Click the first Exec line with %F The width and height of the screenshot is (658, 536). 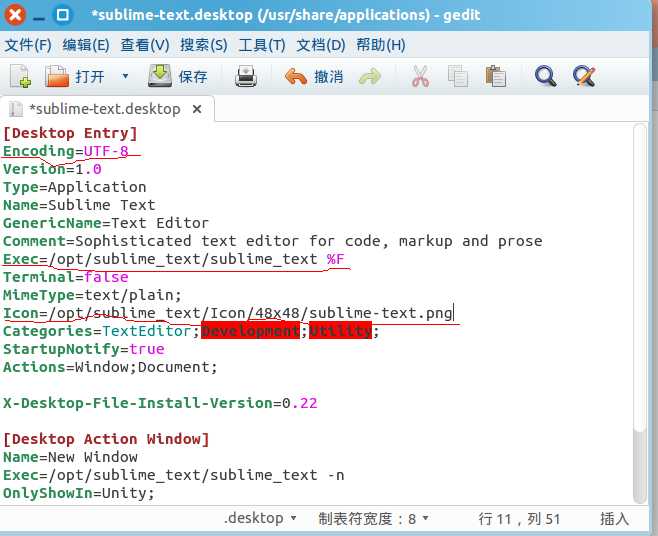pos(173,259)
